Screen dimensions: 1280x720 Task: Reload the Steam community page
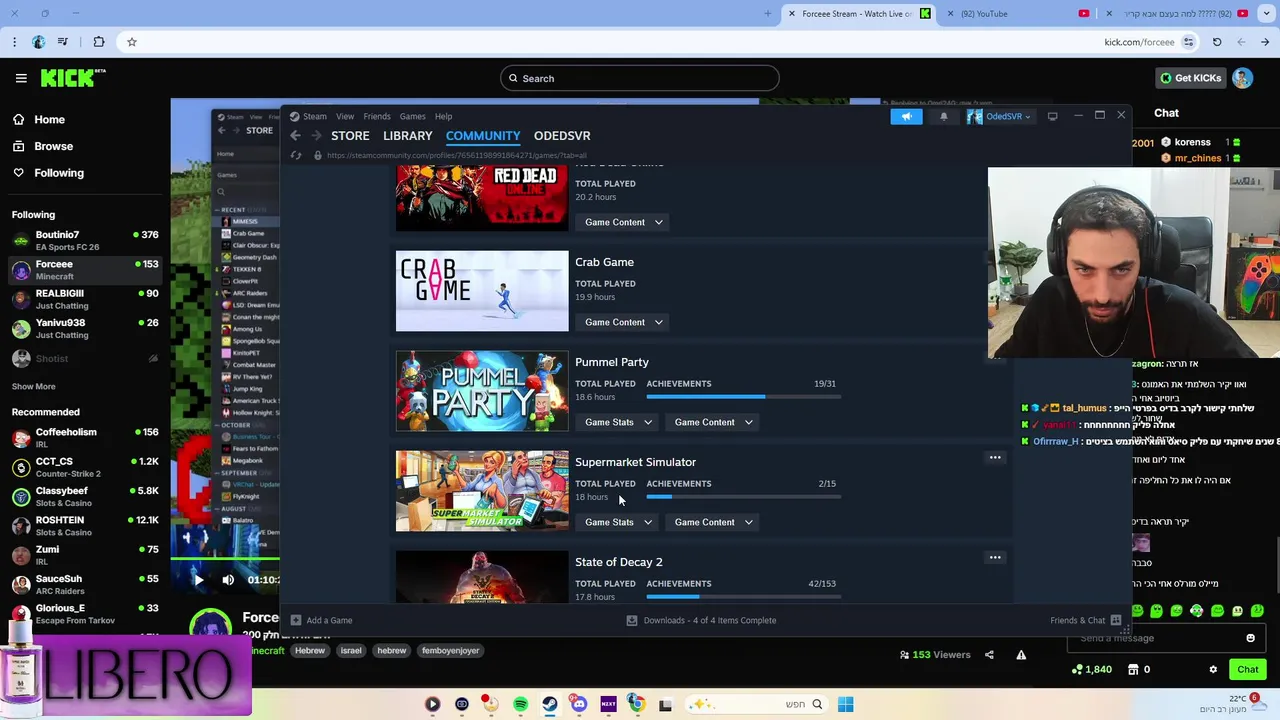click(x=296, y=155)
